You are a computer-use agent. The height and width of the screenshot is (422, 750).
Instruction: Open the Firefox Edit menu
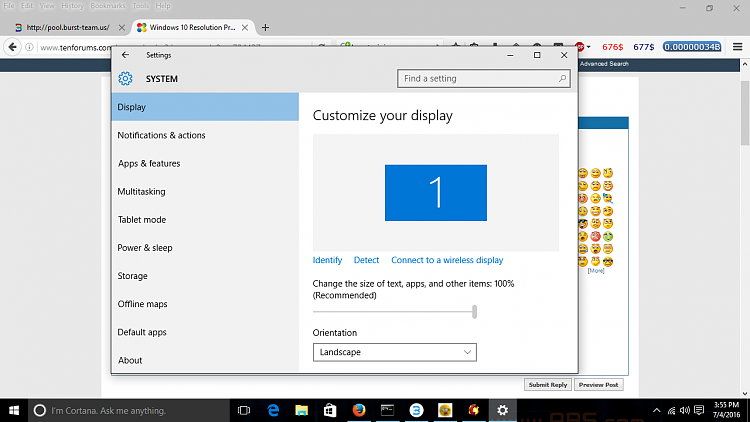[27, 6]
